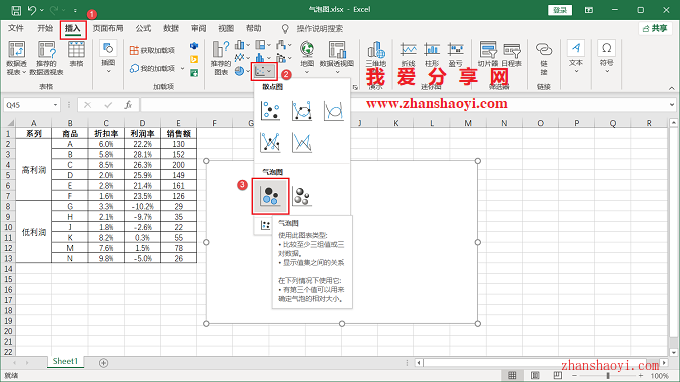Insert a Table from the ribbon
Screen dimensions: 680x382
coord(76,54)
